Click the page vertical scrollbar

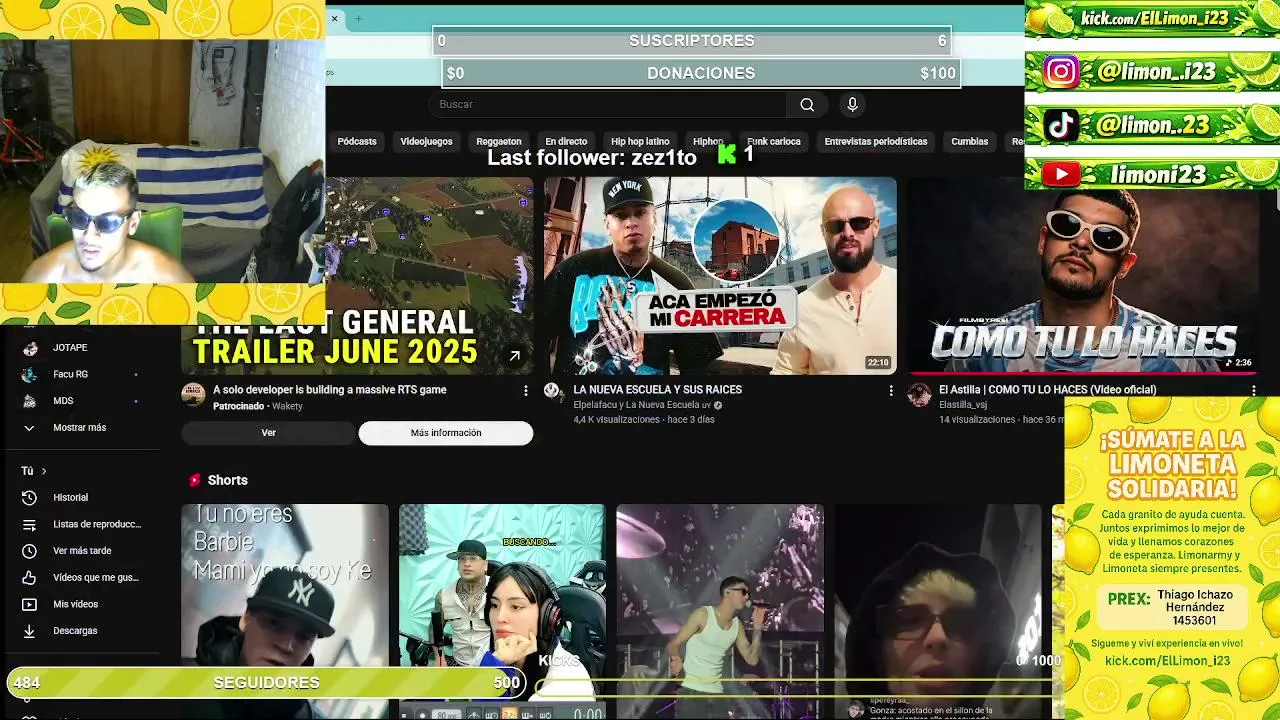pyautogui.click(x=1276, y=200)
